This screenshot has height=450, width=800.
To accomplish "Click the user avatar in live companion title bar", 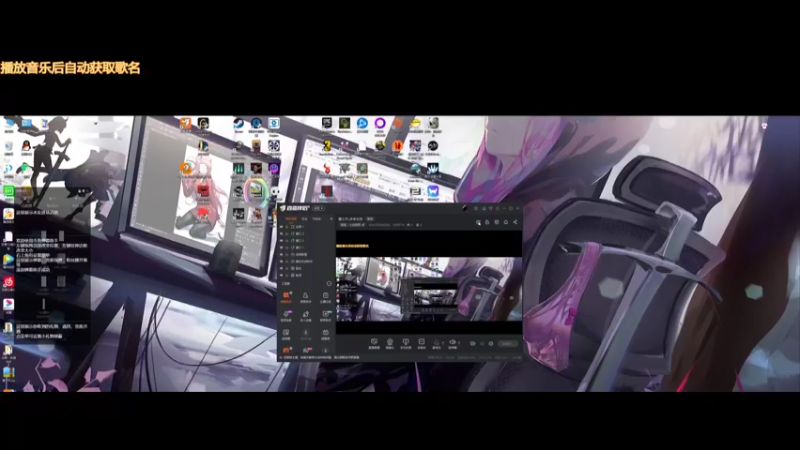I will coord(464,208).
